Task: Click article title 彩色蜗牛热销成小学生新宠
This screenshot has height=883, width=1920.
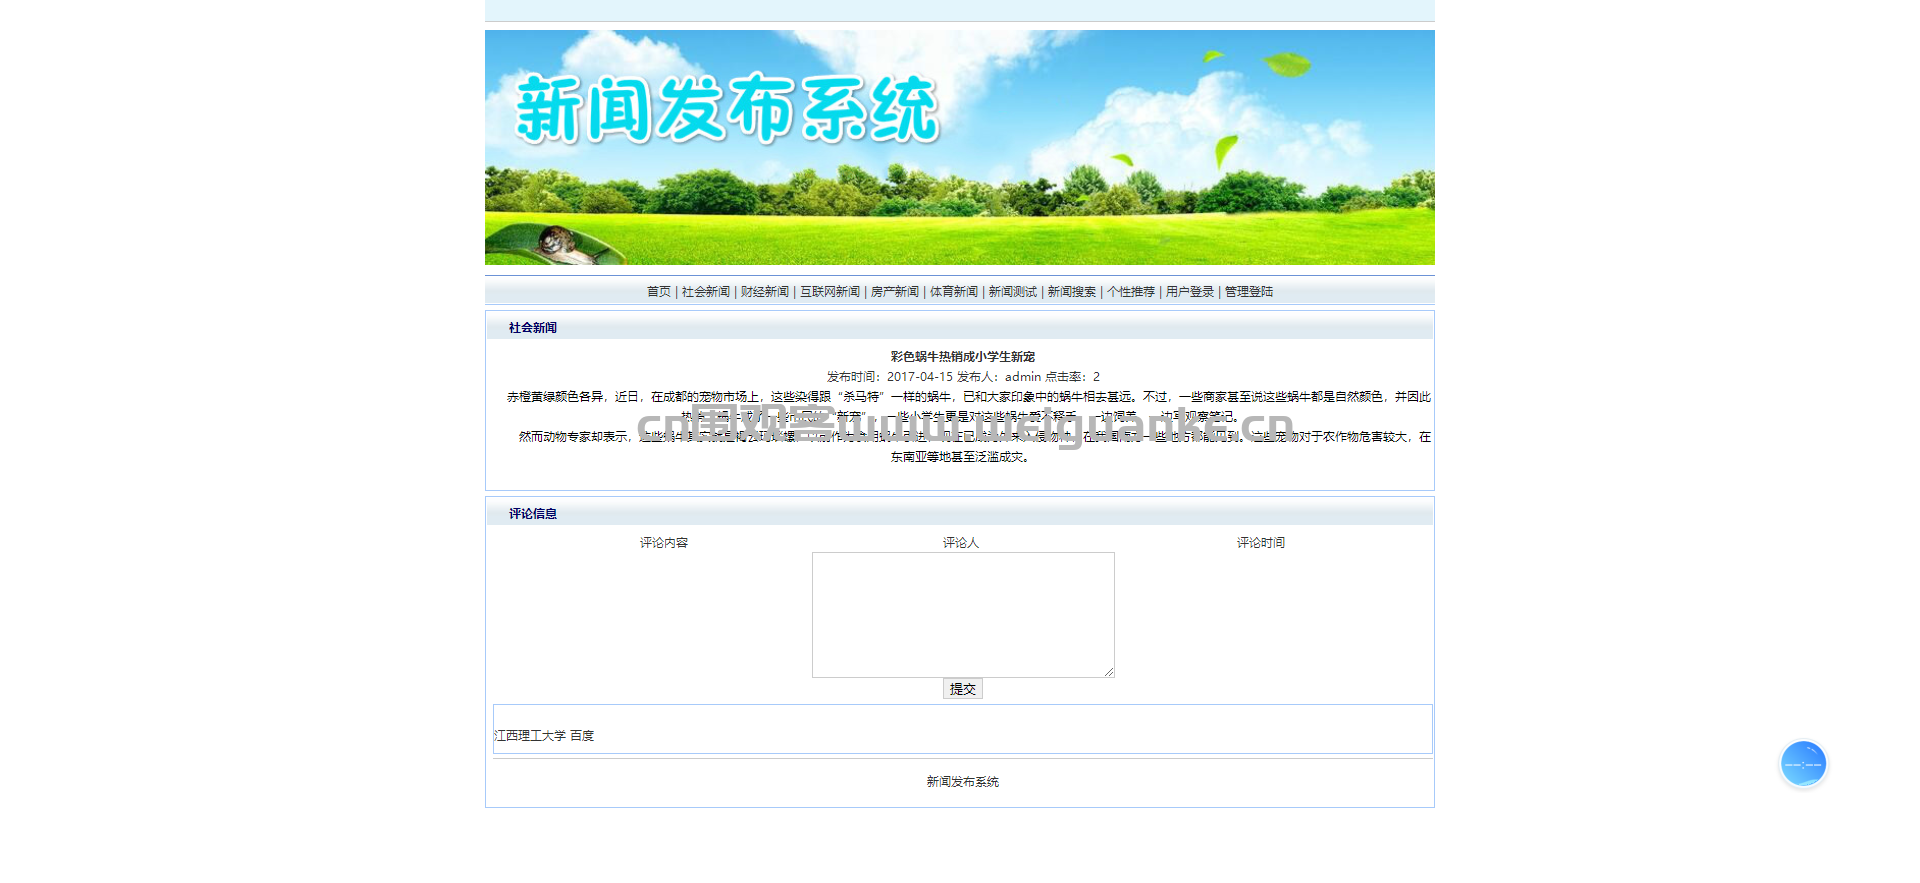Action: [963, 357]
